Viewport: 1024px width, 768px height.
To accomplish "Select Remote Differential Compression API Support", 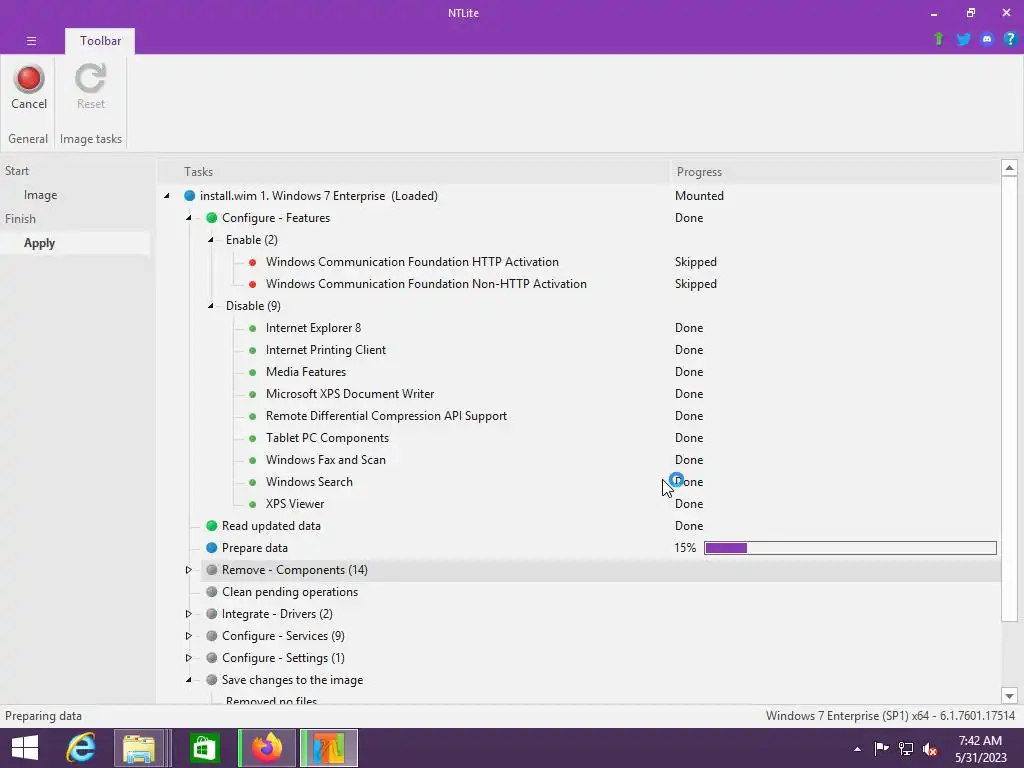I will pos(386,416).
